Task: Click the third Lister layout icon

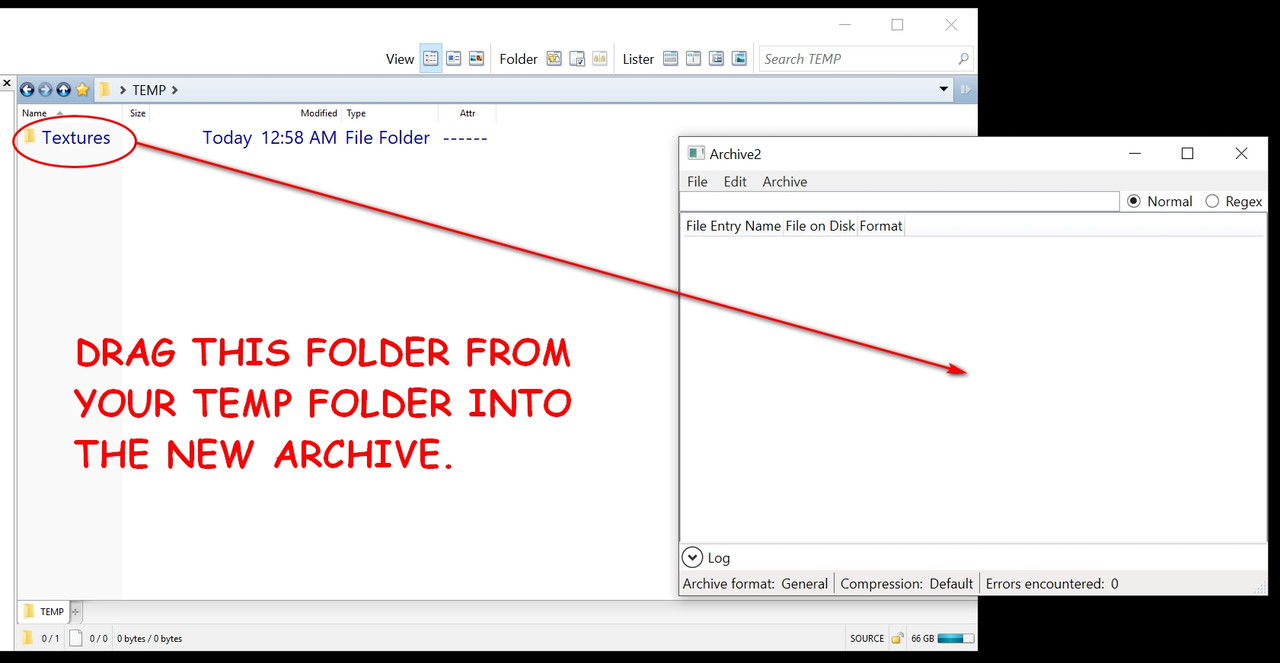Action: click(717, 59)
